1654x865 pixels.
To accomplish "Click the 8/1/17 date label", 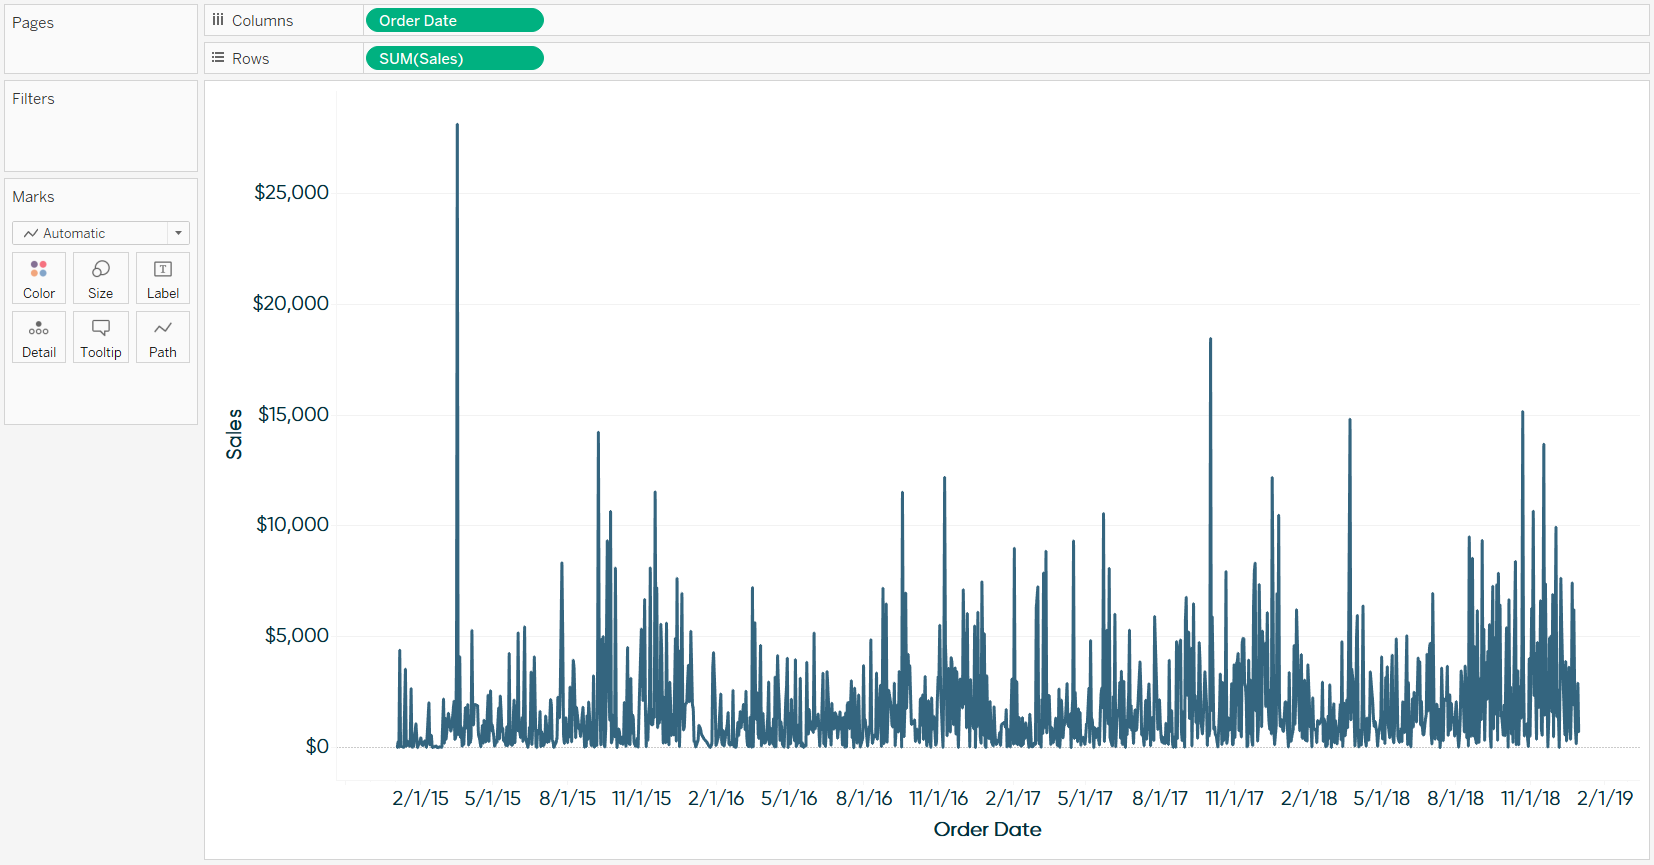I will click(1160, 798).
